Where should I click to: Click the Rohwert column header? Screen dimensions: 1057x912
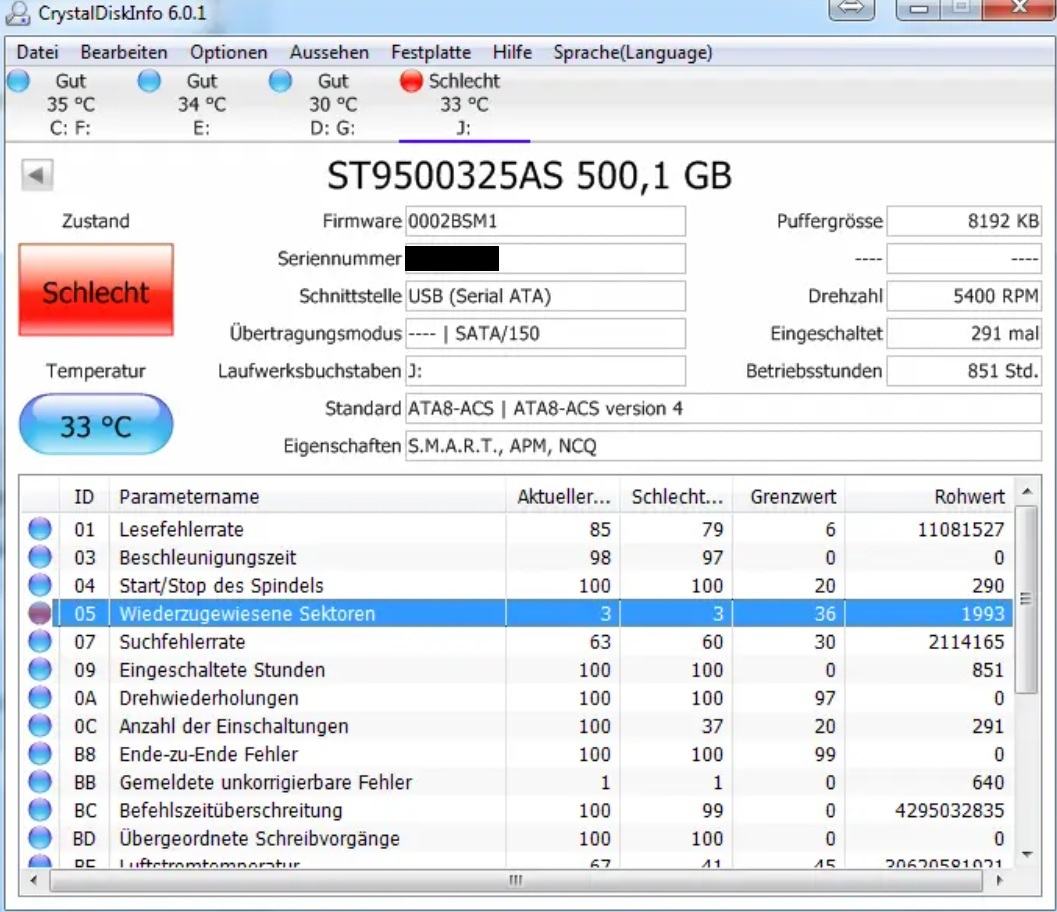[x=928, y=497]
